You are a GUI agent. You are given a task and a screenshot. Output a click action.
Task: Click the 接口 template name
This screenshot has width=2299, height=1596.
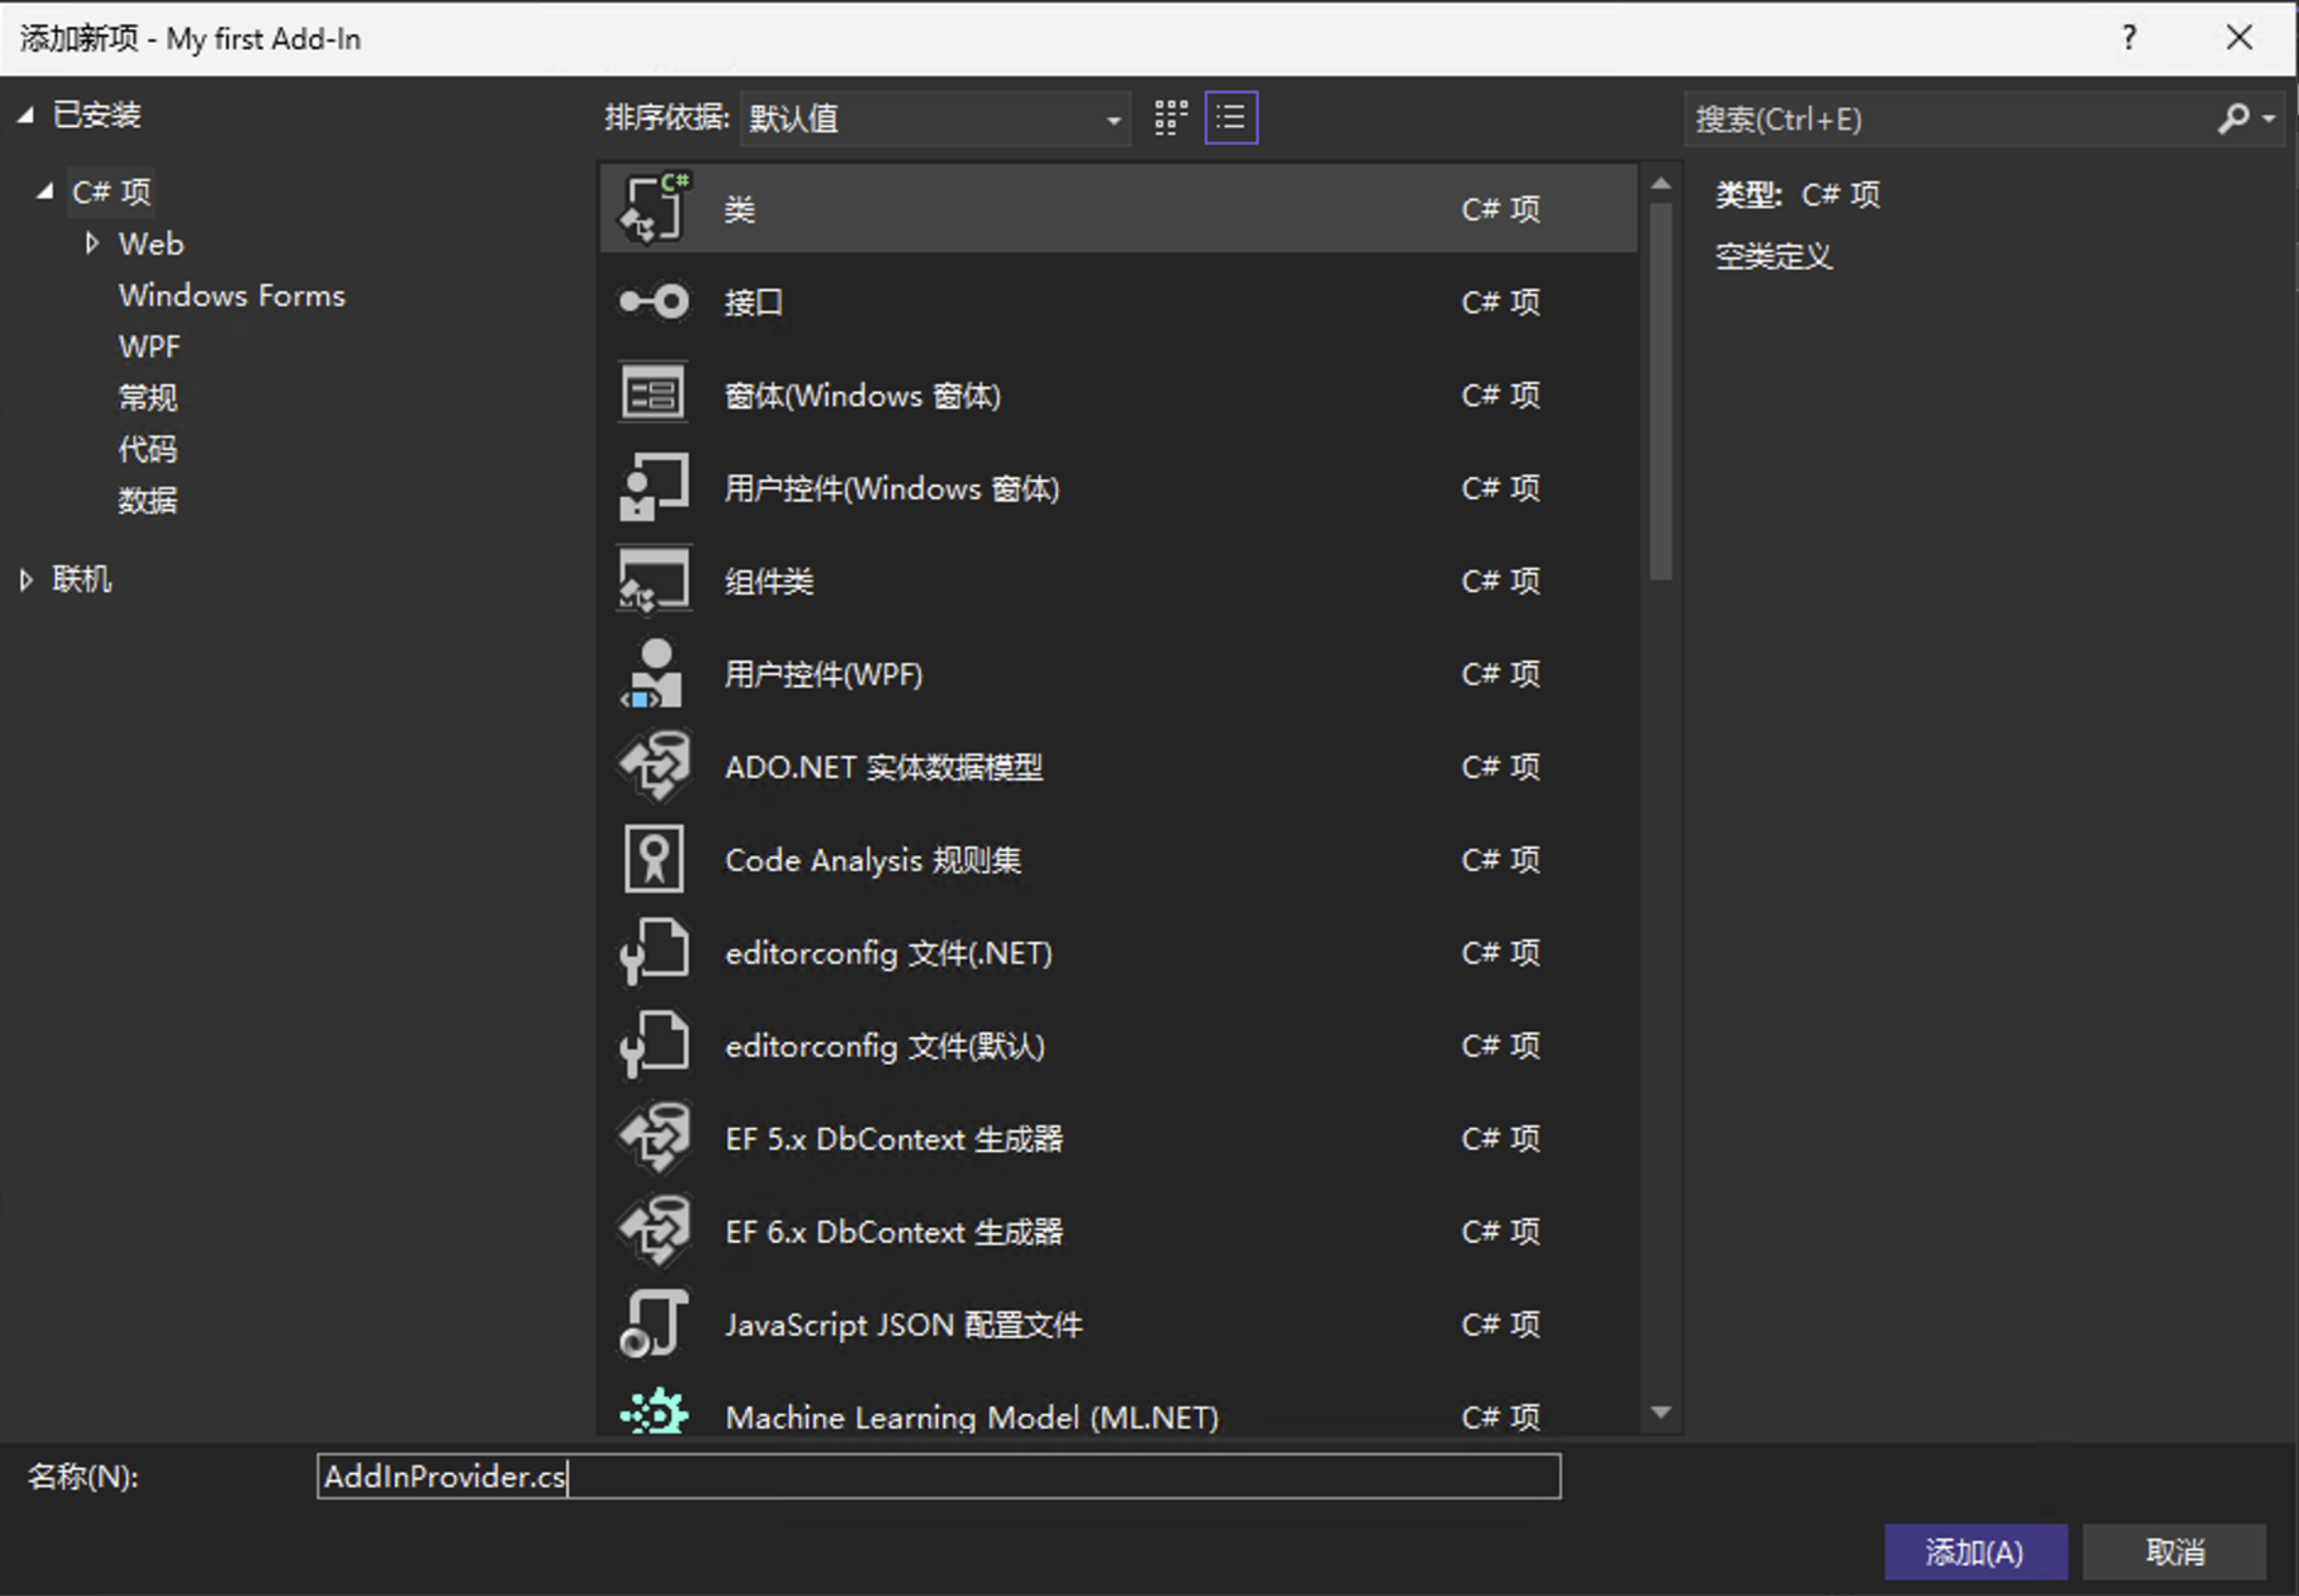[753, 302]
